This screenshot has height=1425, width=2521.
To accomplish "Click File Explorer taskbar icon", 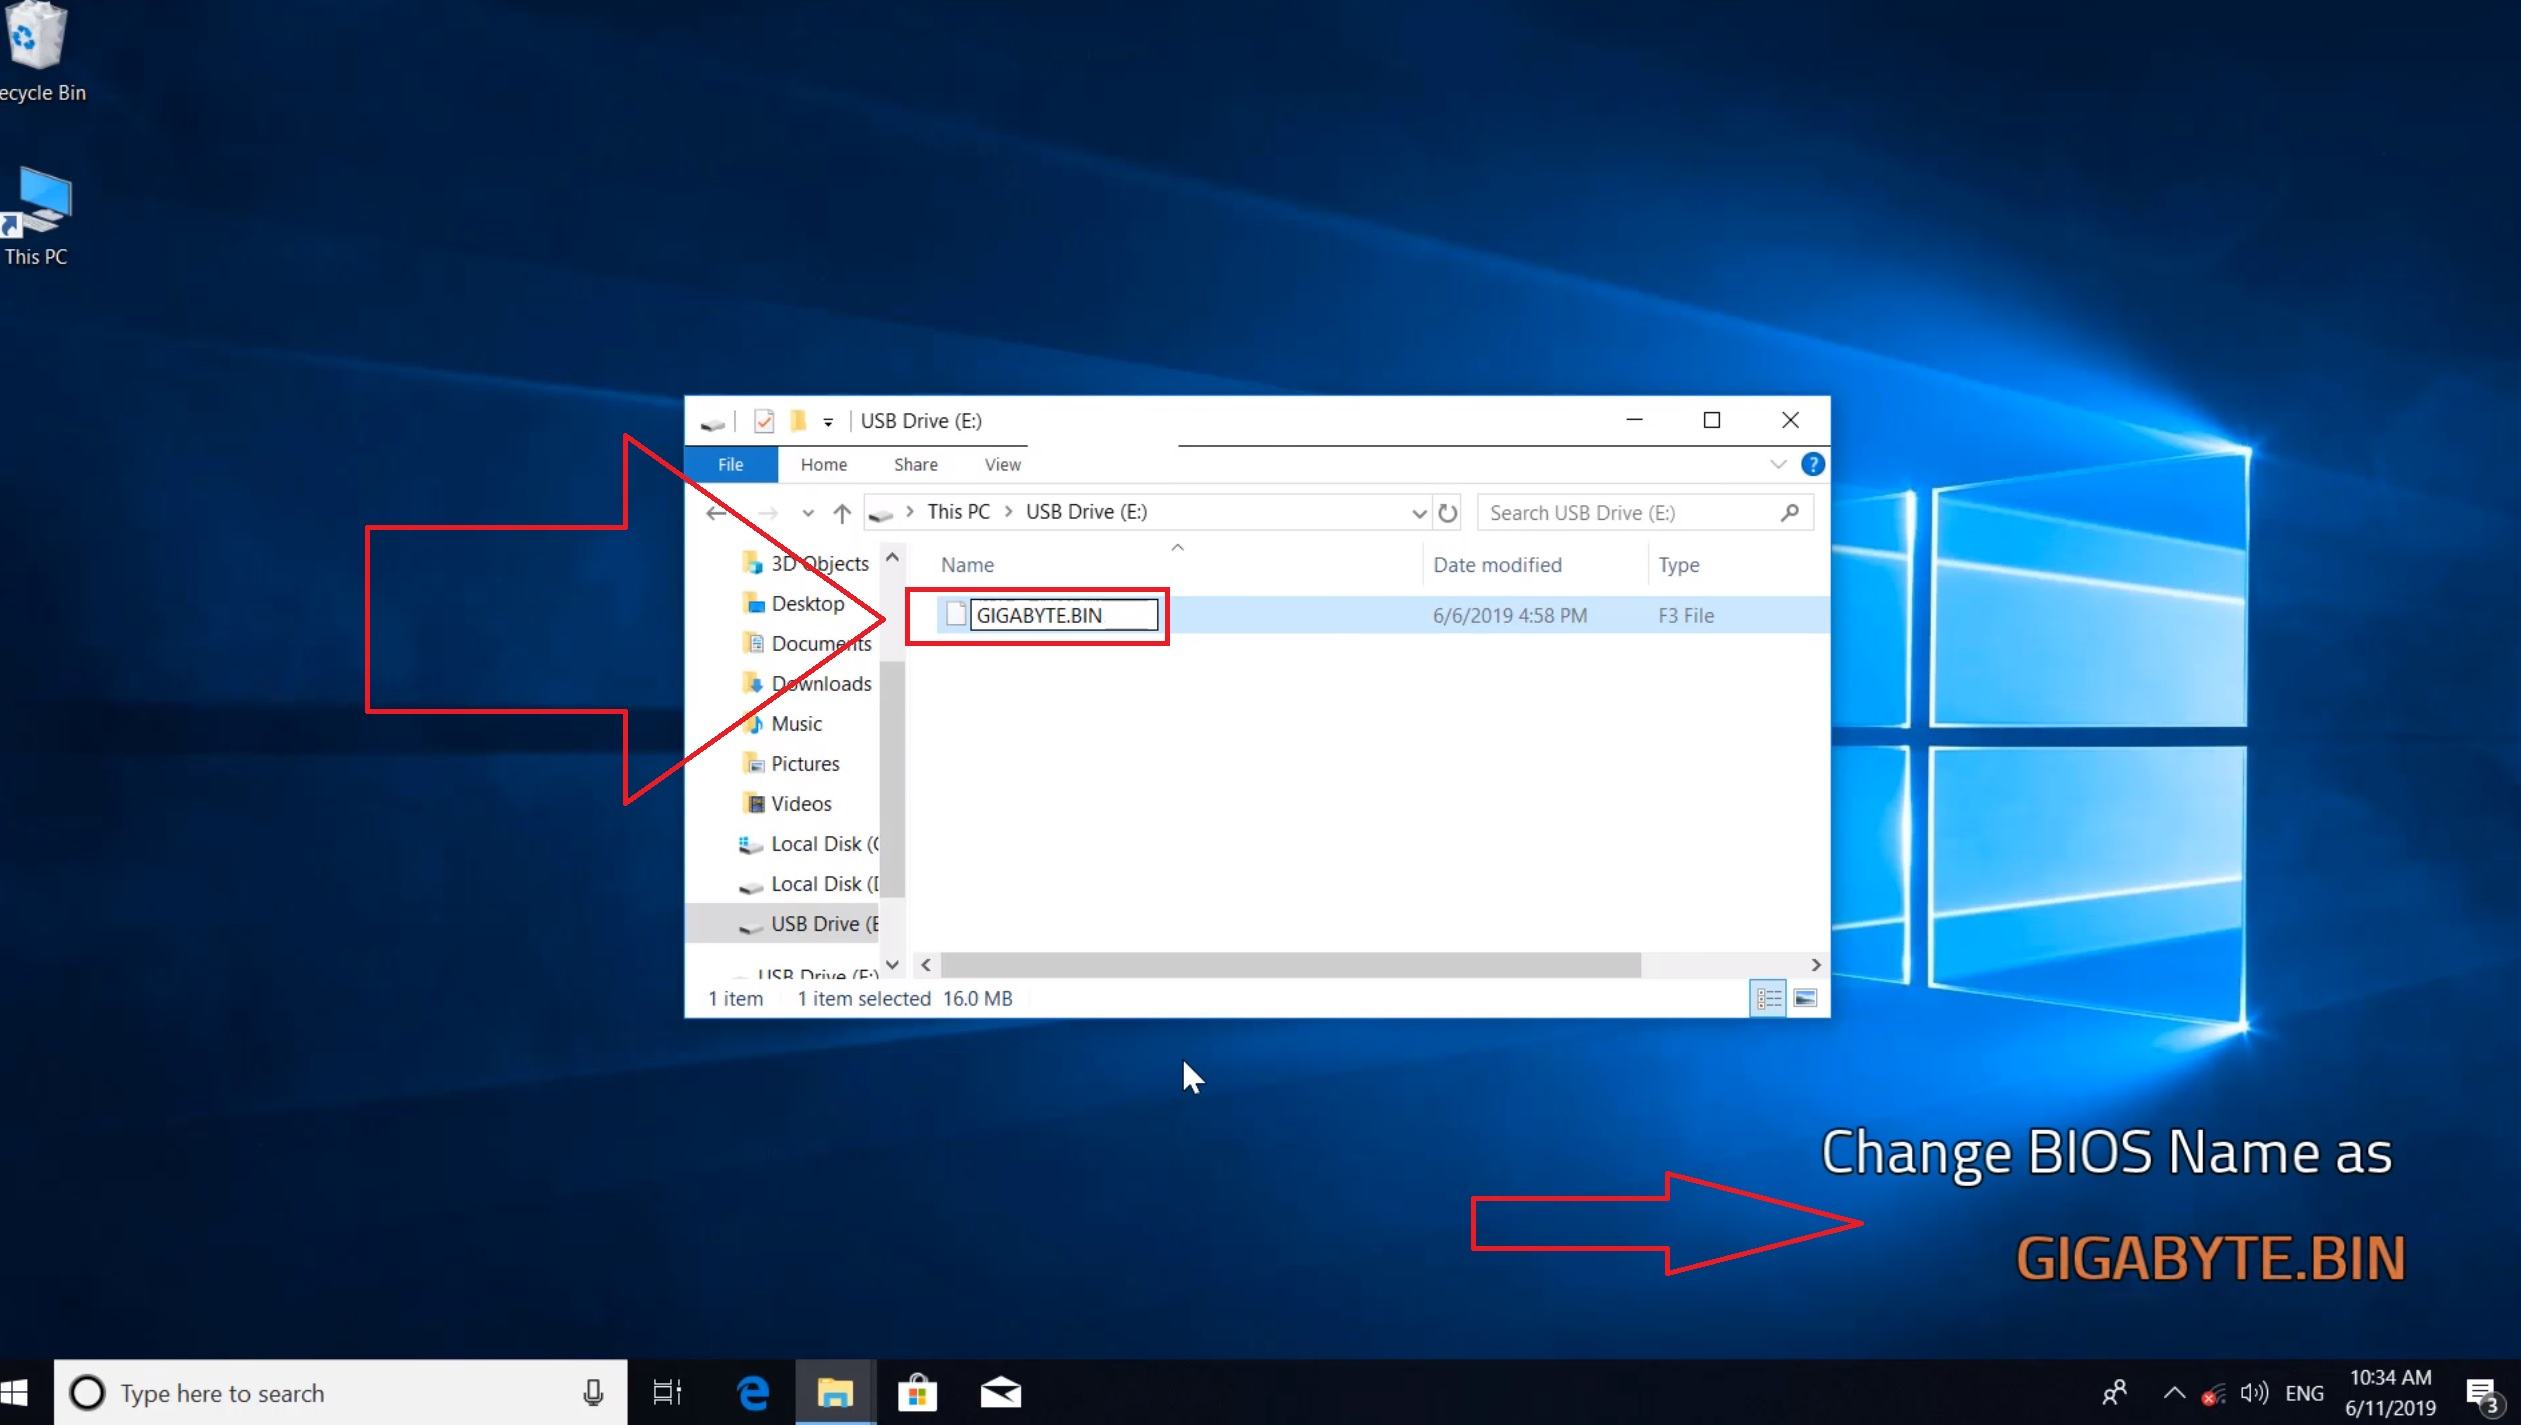I will (835, 1392).
